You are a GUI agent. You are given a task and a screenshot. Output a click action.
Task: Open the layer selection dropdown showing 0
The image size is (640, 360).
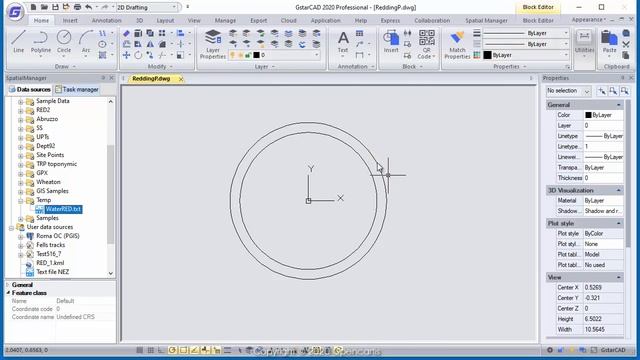274,55
